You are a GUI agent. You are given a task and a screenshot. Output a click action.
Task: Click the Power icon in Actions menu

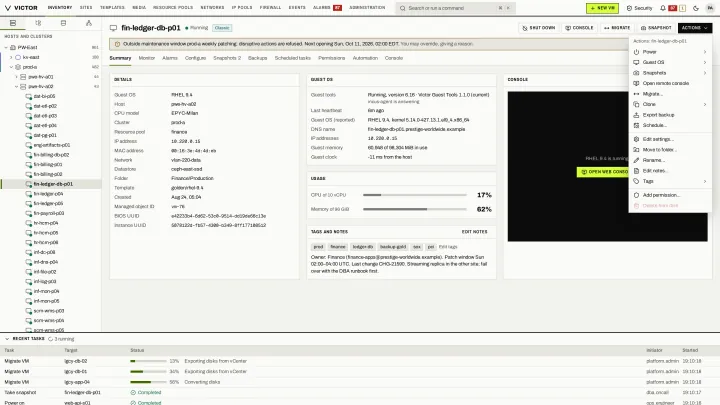636,52
